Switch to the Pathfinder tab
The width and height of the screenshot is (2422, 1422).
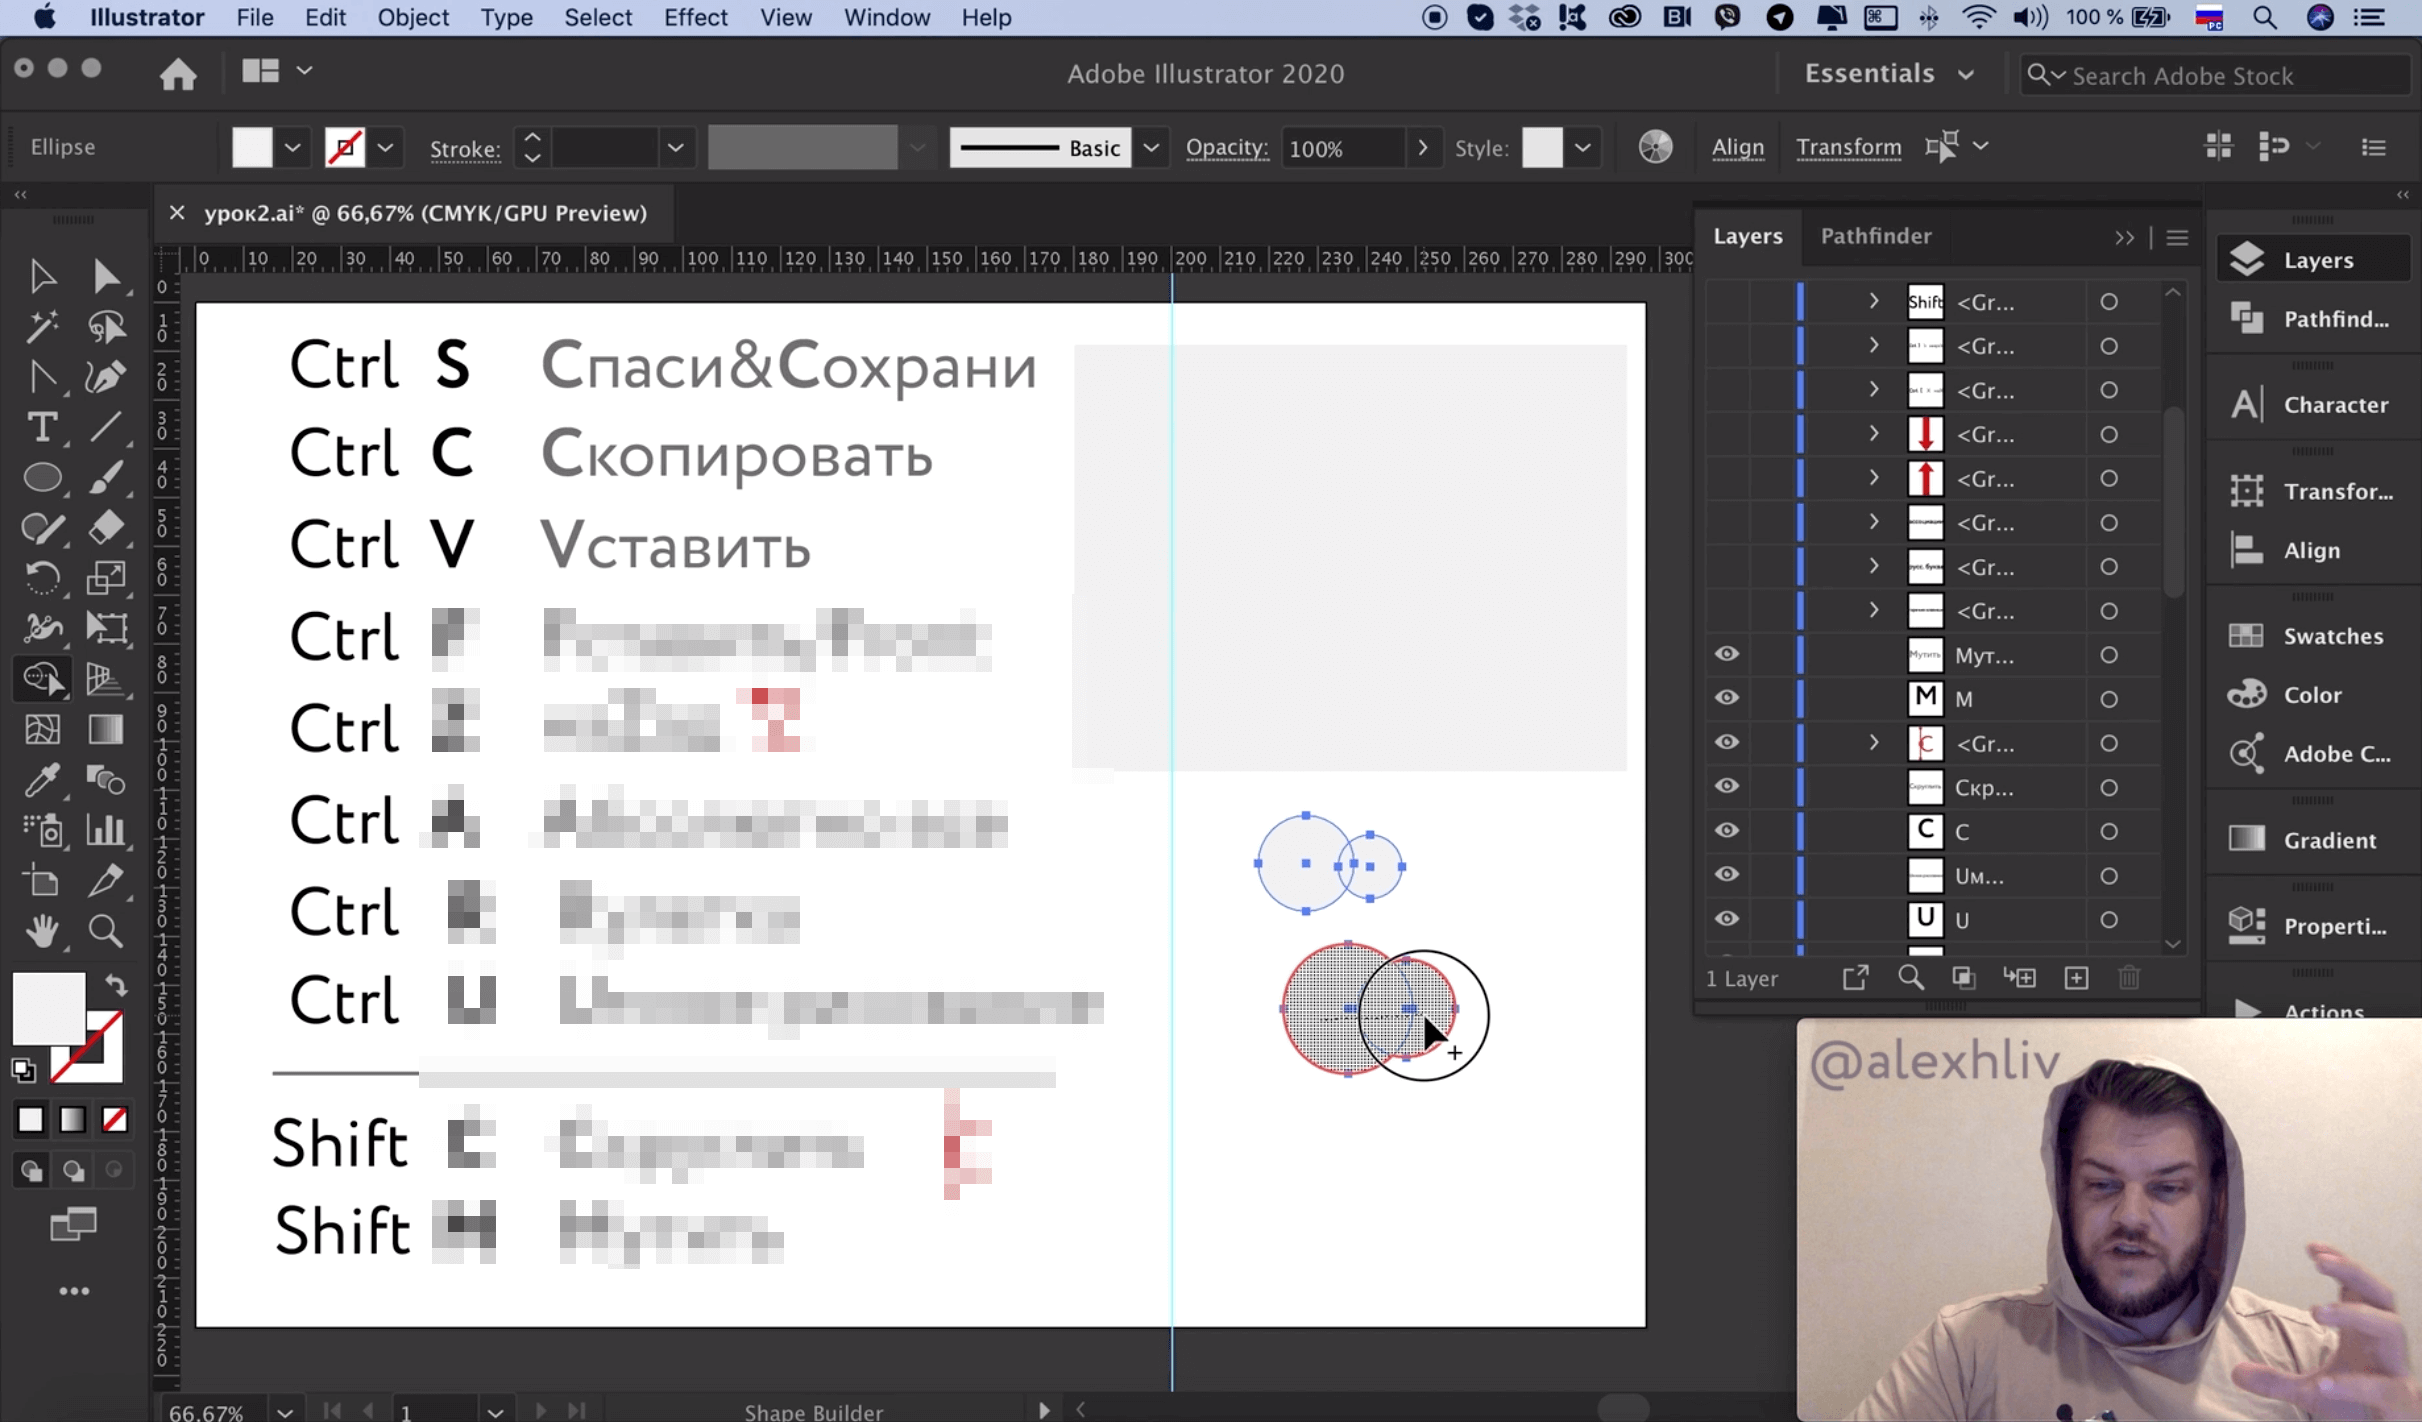point(1875,236)
